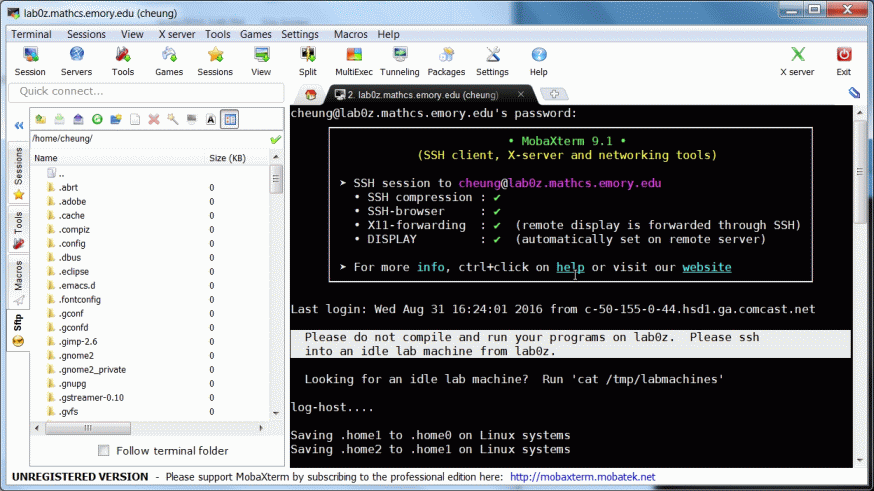Open the View toolbar icon

click(x=261, y=61)
